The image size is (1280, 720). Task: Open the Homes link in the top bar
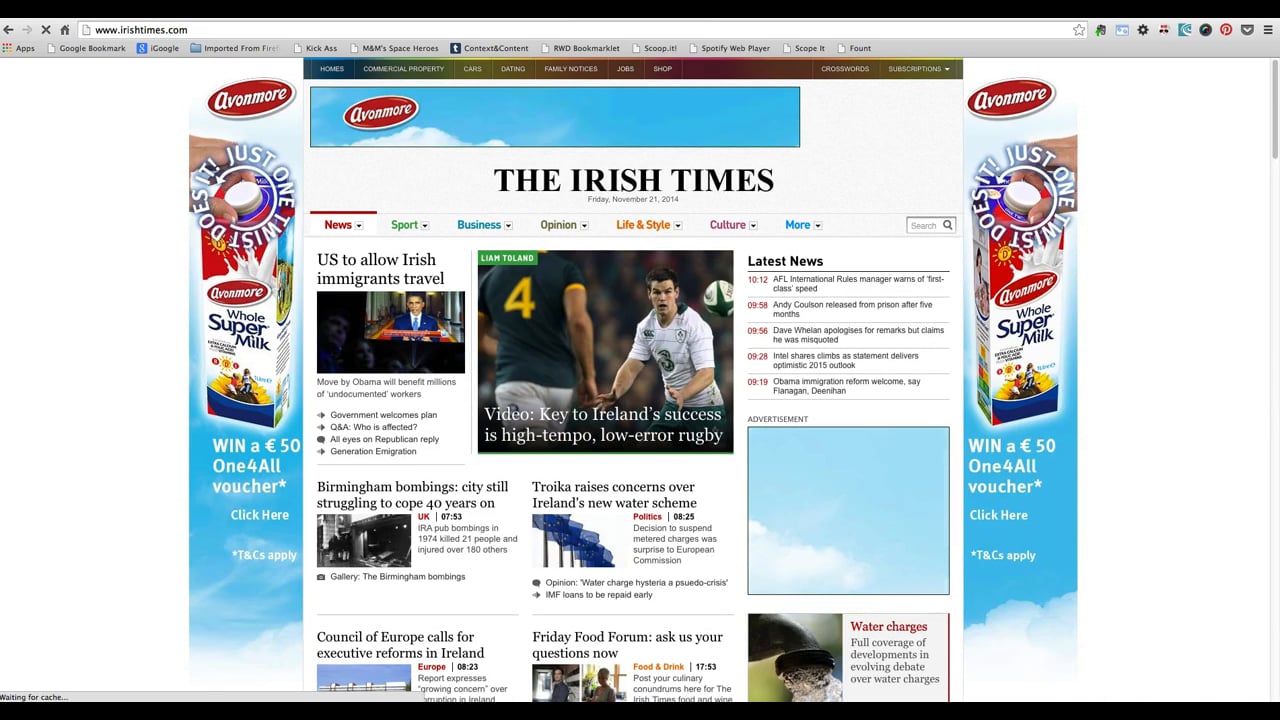(332, 69)
